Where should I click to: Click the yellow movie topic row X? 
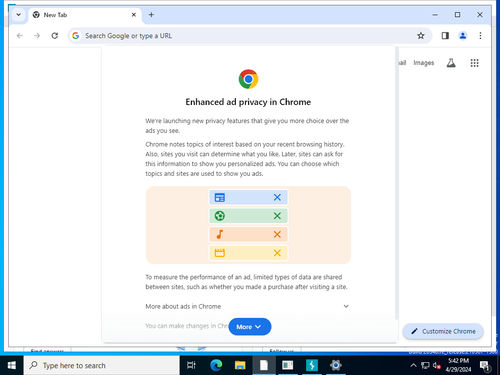(x=277, y=253)
